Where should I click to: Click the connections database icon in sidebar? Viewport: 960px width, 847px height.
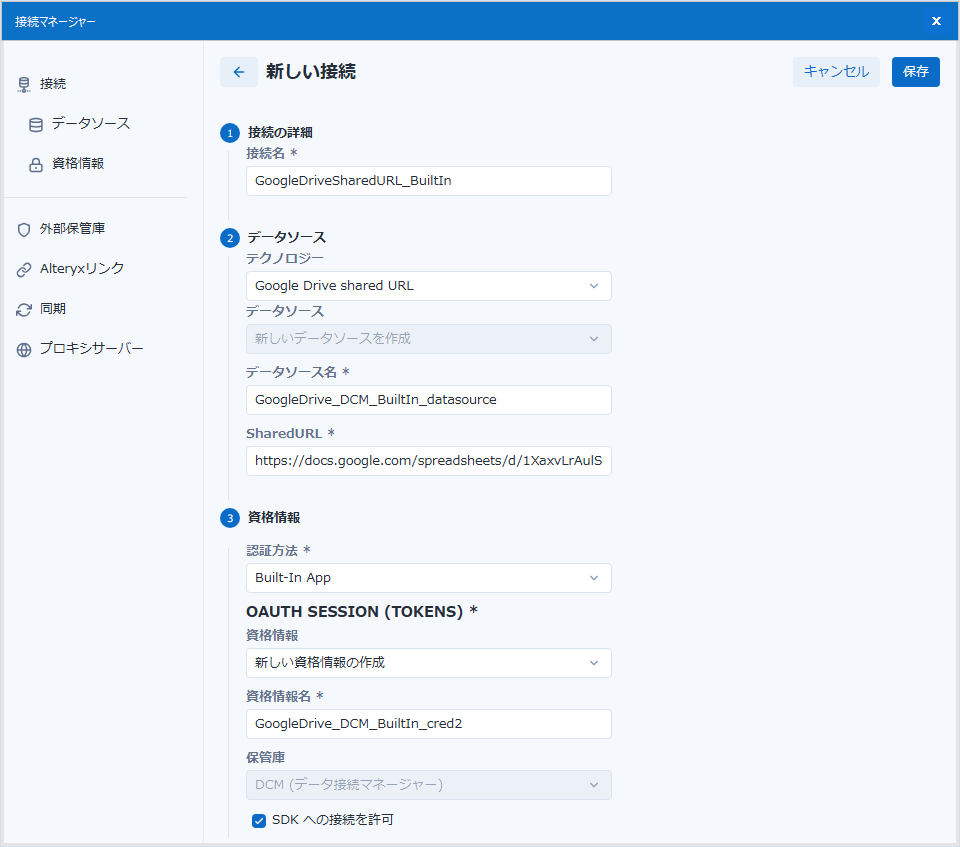pyautogui.click(x=24, y=85)
